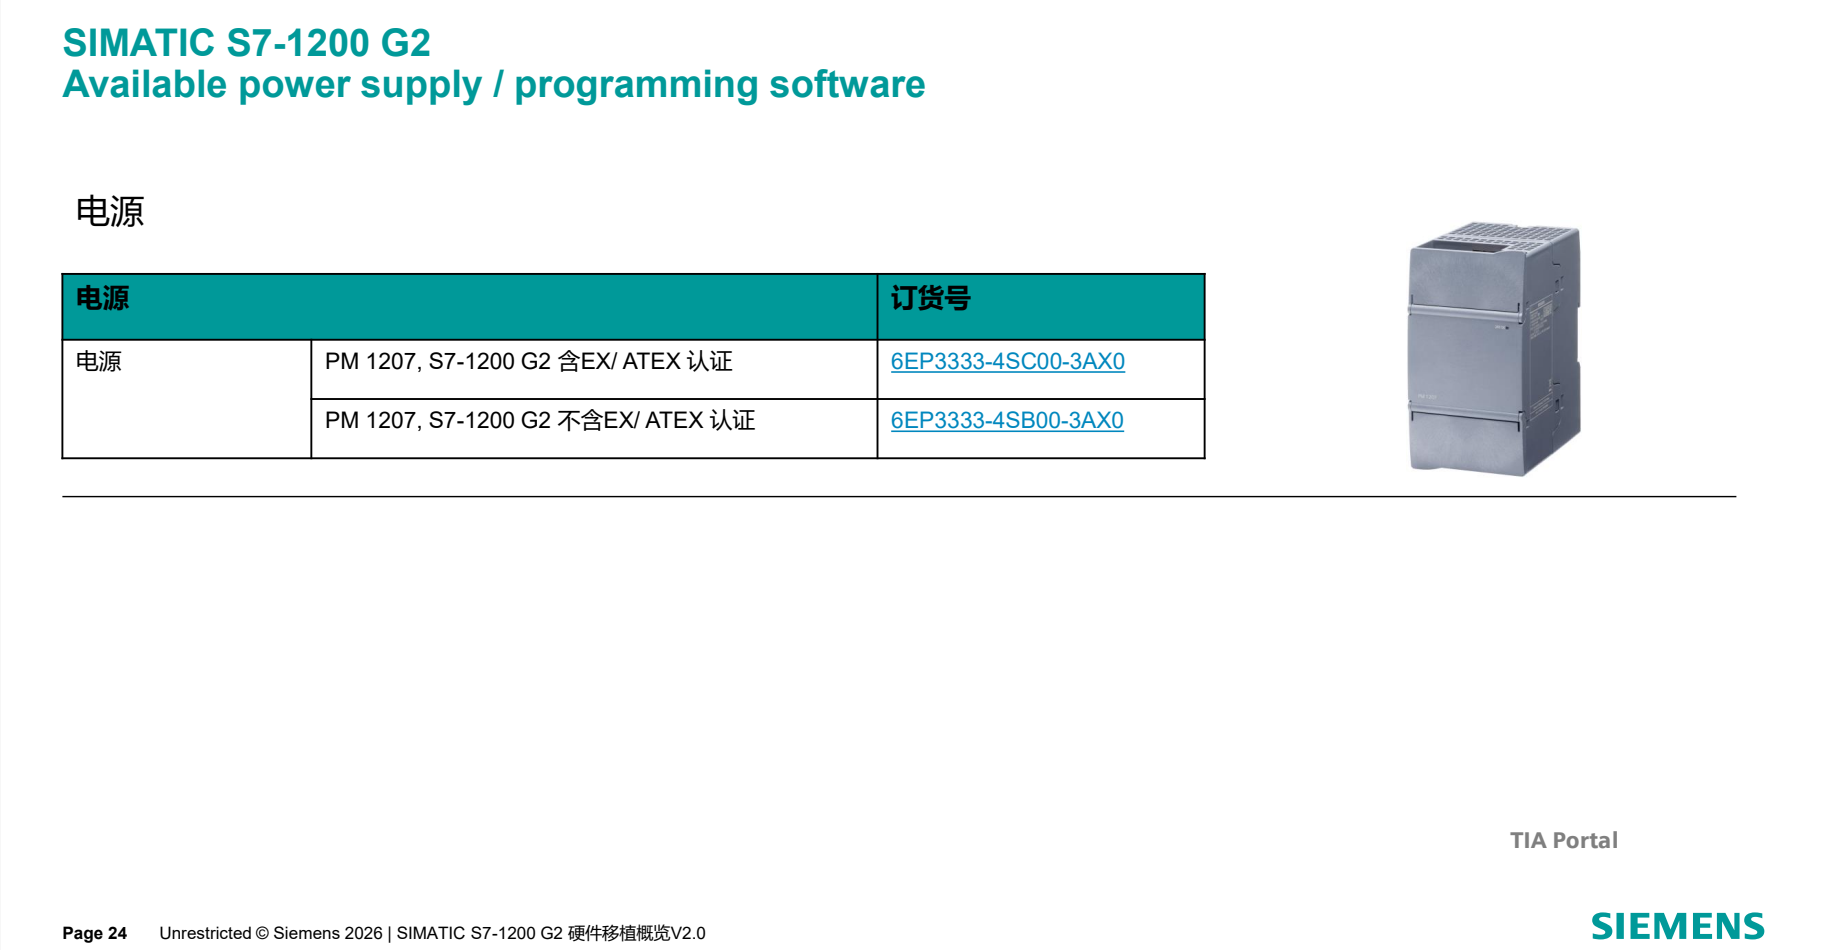1822x950 pixels.
Task: Click the '电源' table column header
Action: pos(470,307)
